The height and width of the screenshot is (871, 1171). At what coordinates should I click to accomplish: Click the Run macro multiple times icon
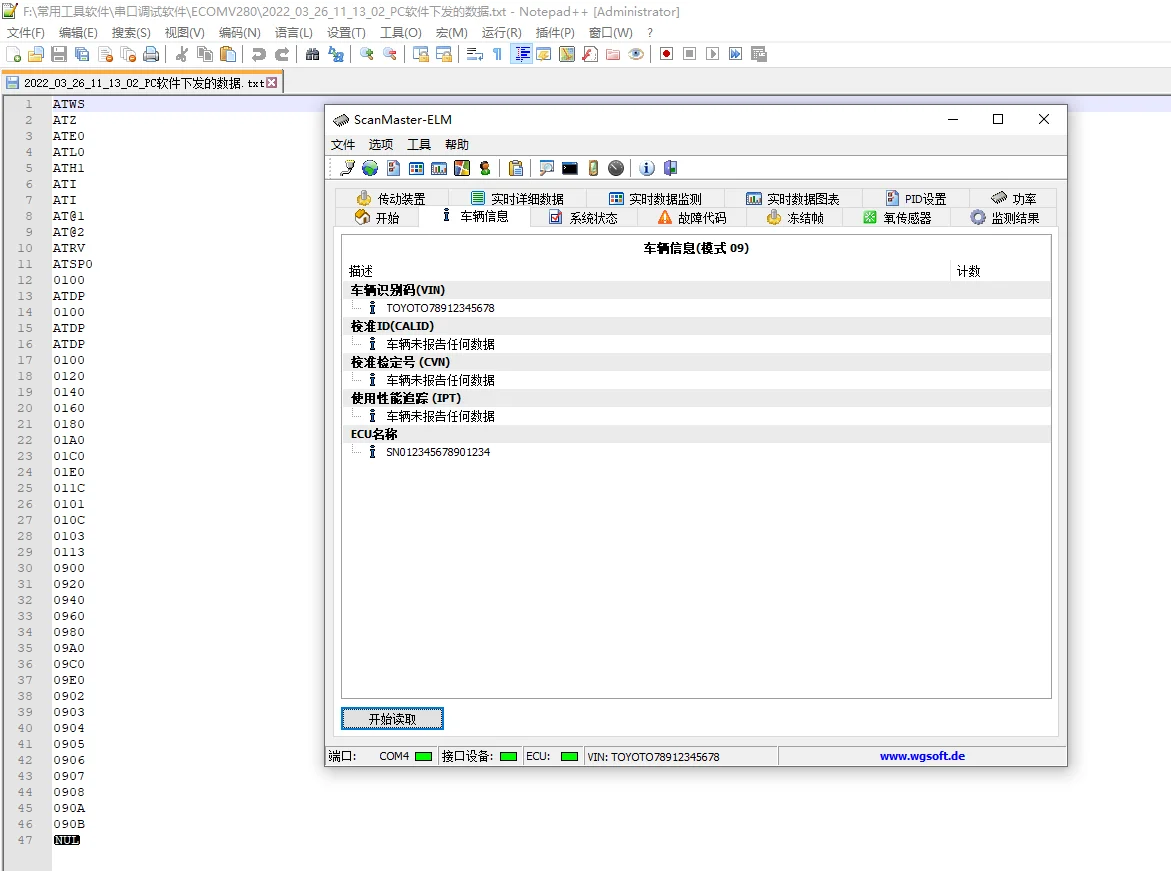coord(736,54)
